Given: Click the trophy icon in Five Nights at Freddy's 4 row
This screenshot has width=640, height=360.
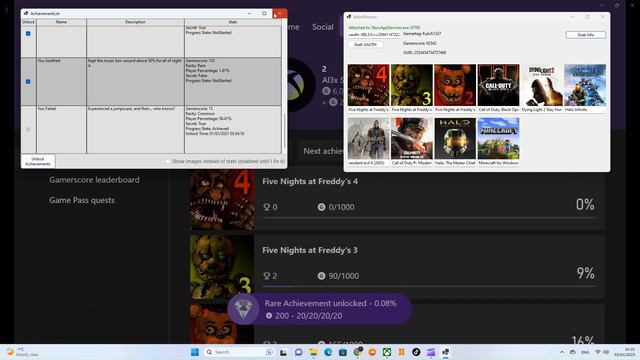Looking at the screenshot, I should [x=267, y=207].
